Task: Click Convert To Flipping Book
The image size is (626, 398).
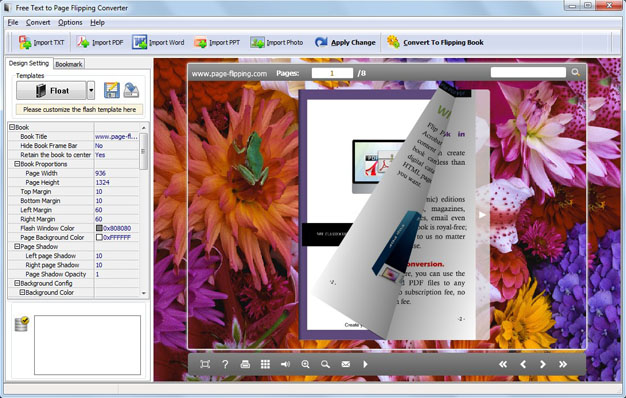Action: [435, 42]
